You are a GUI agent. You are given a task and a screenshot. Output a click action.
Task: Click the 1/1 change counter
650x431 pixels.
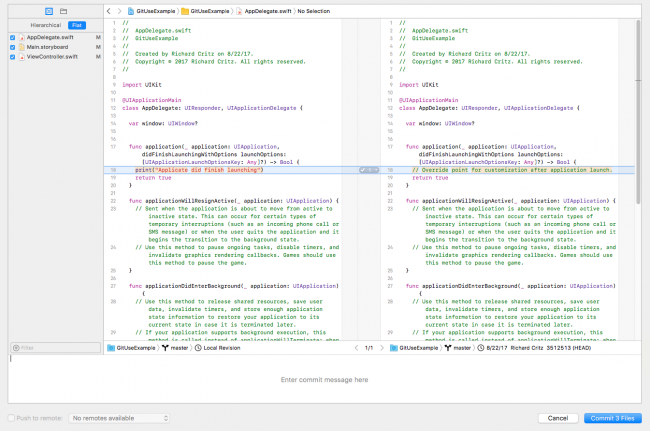369,348
